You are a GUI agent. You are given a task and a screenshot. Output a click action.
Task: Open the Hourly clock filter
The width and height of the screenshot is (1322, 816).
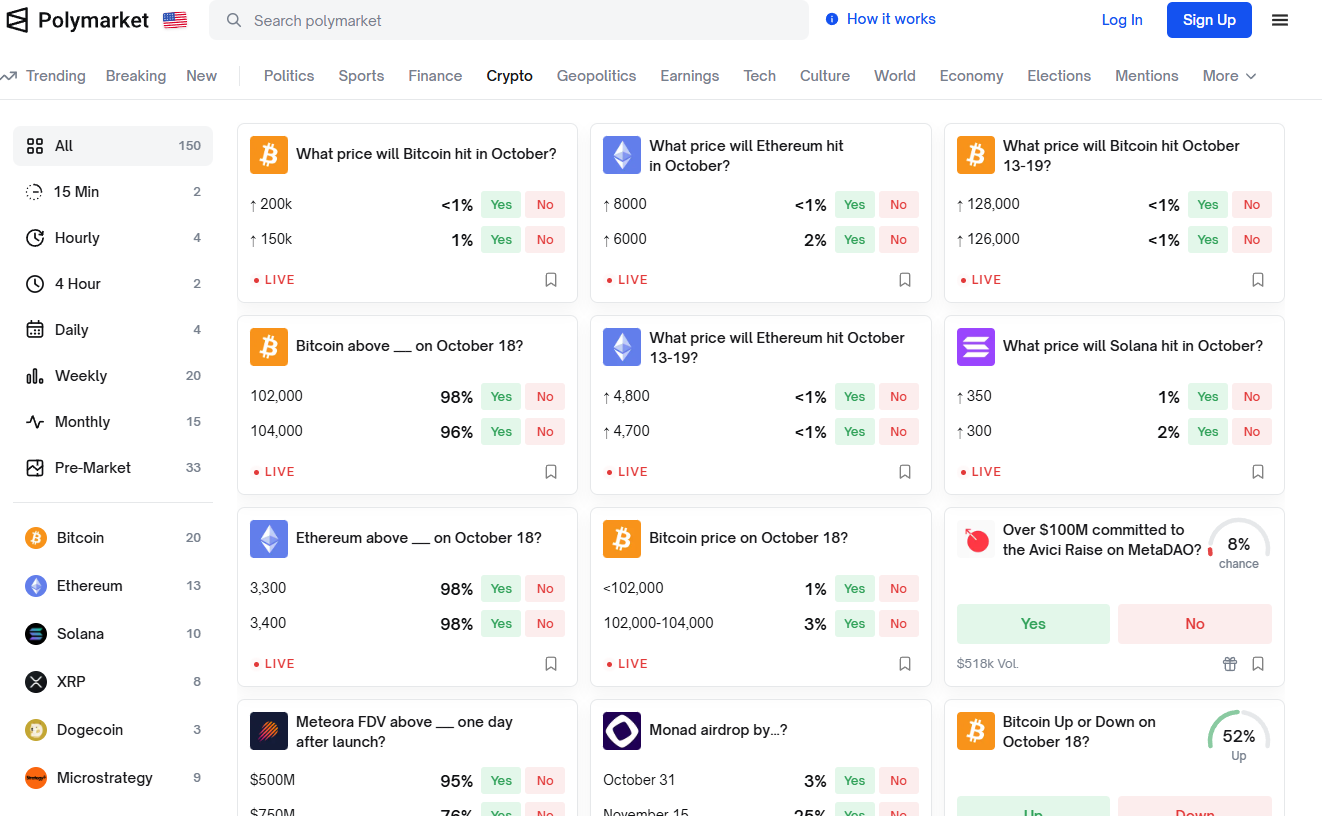pos(35,238)
